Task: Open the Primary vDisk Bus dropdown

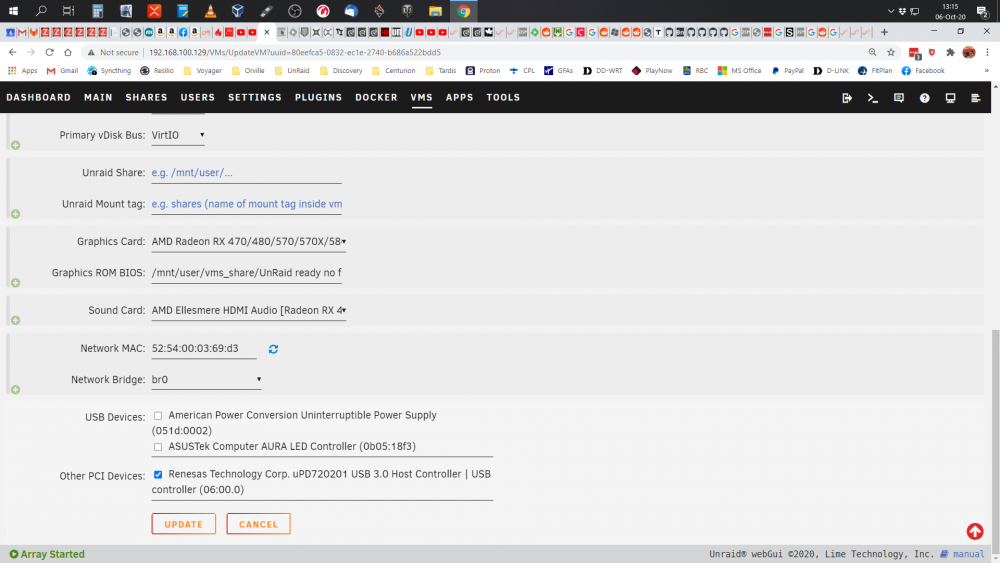Action: [x=178, y=135]
